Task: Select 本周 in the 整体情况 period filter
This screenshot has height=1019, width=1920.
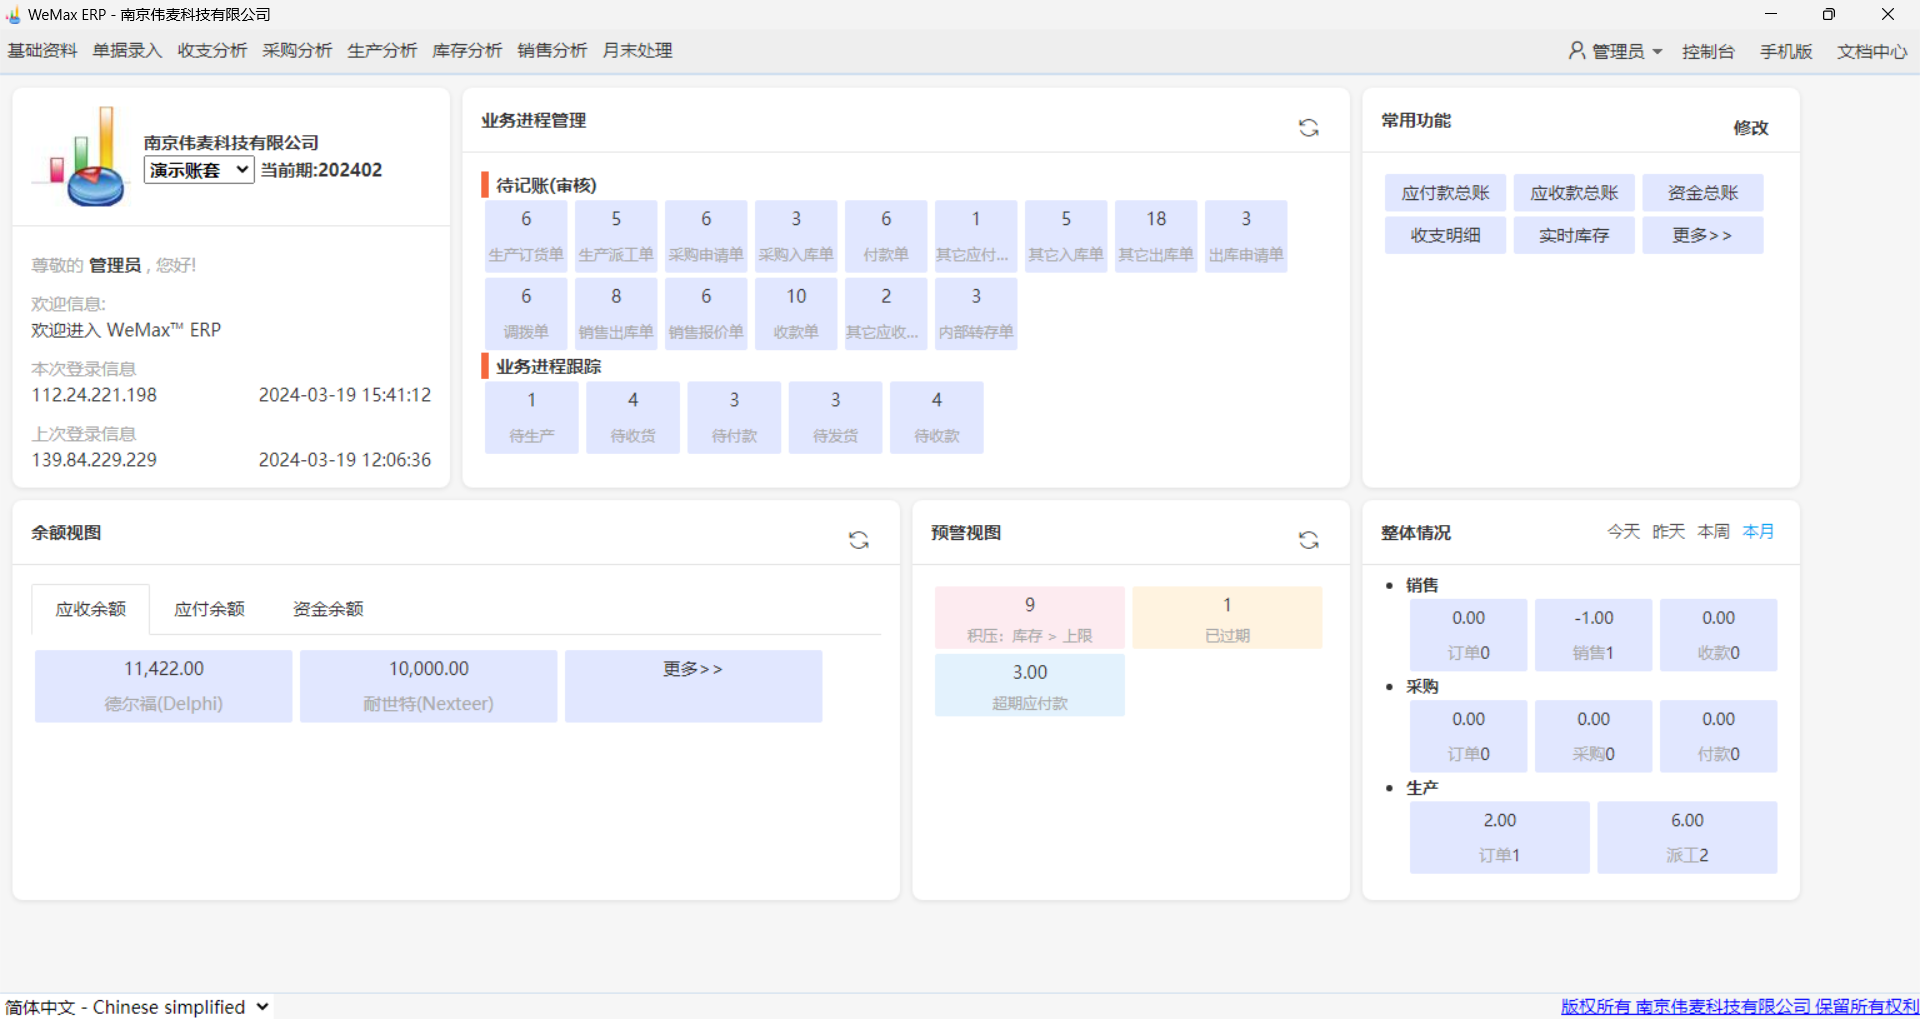Action: coord(1713,532)
